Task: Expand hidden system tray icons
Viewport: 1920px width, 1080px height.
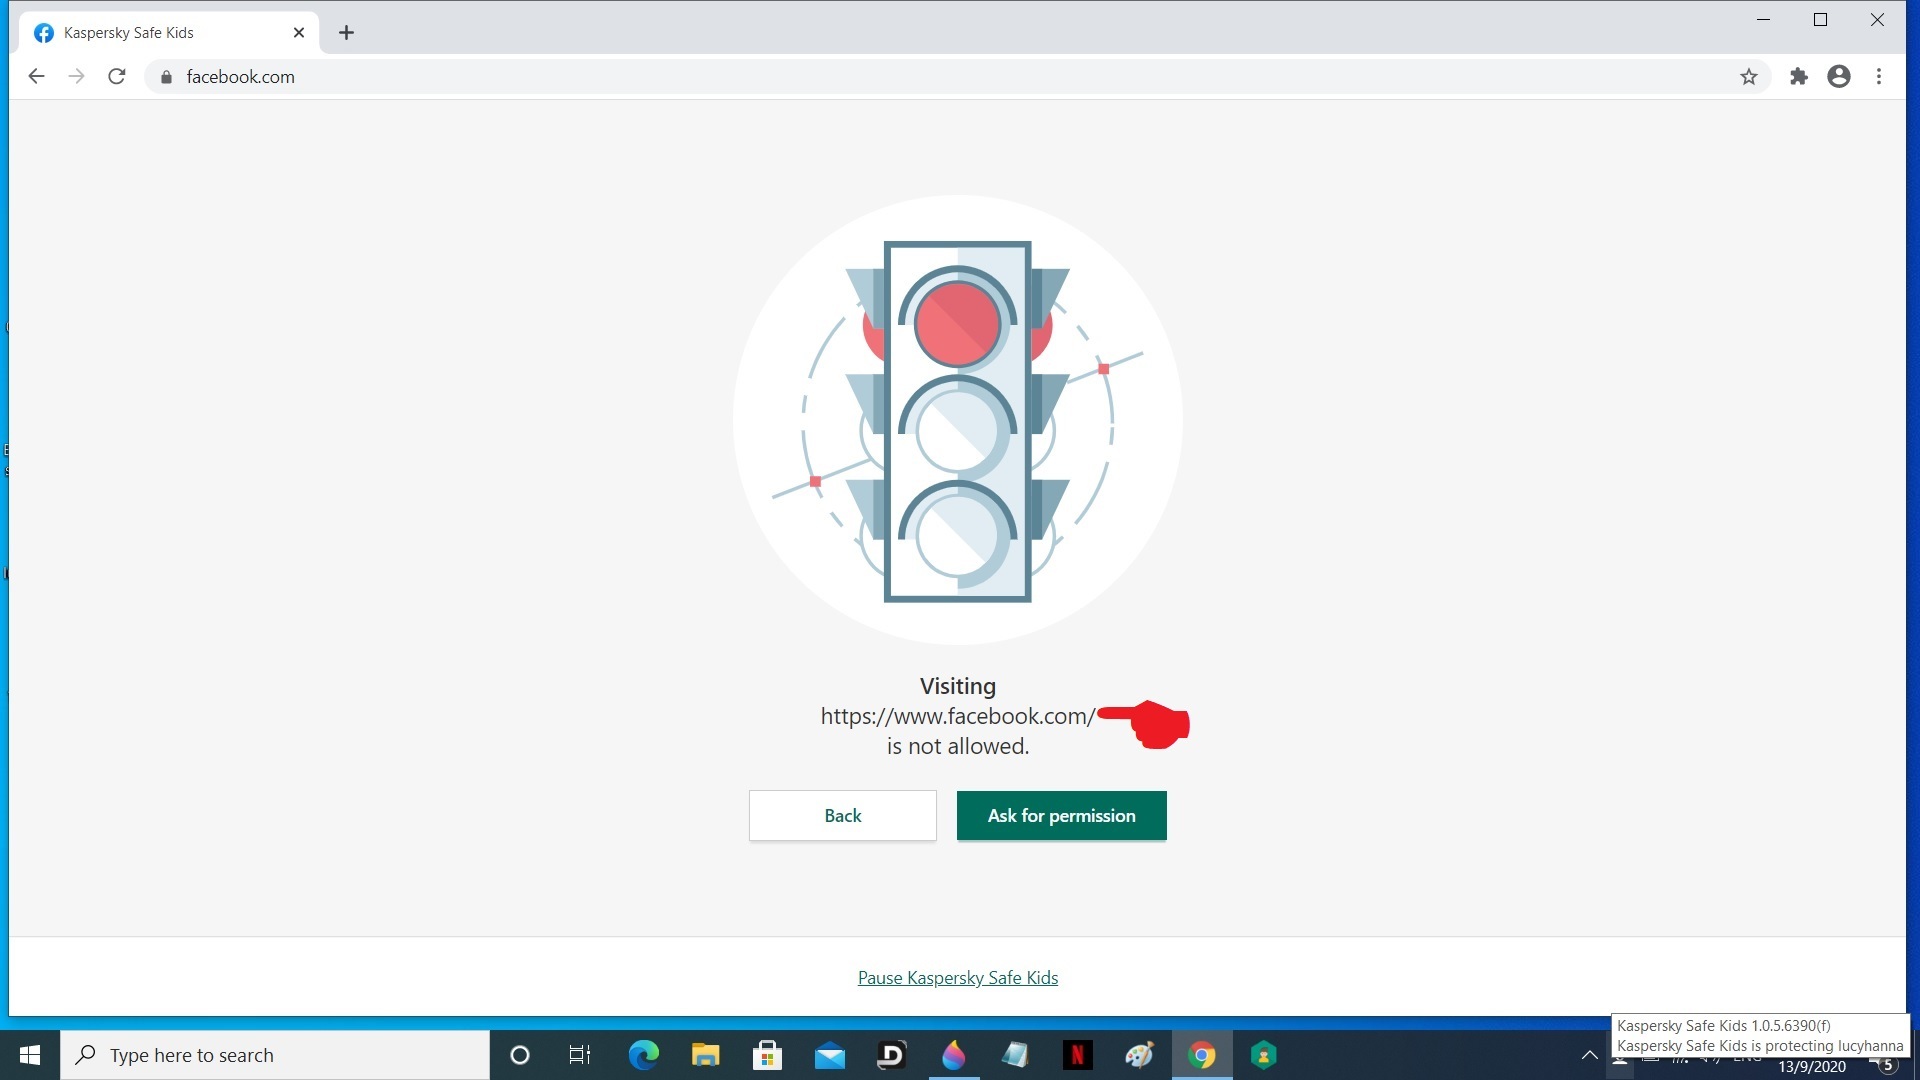Action: click(1589, 1055)
